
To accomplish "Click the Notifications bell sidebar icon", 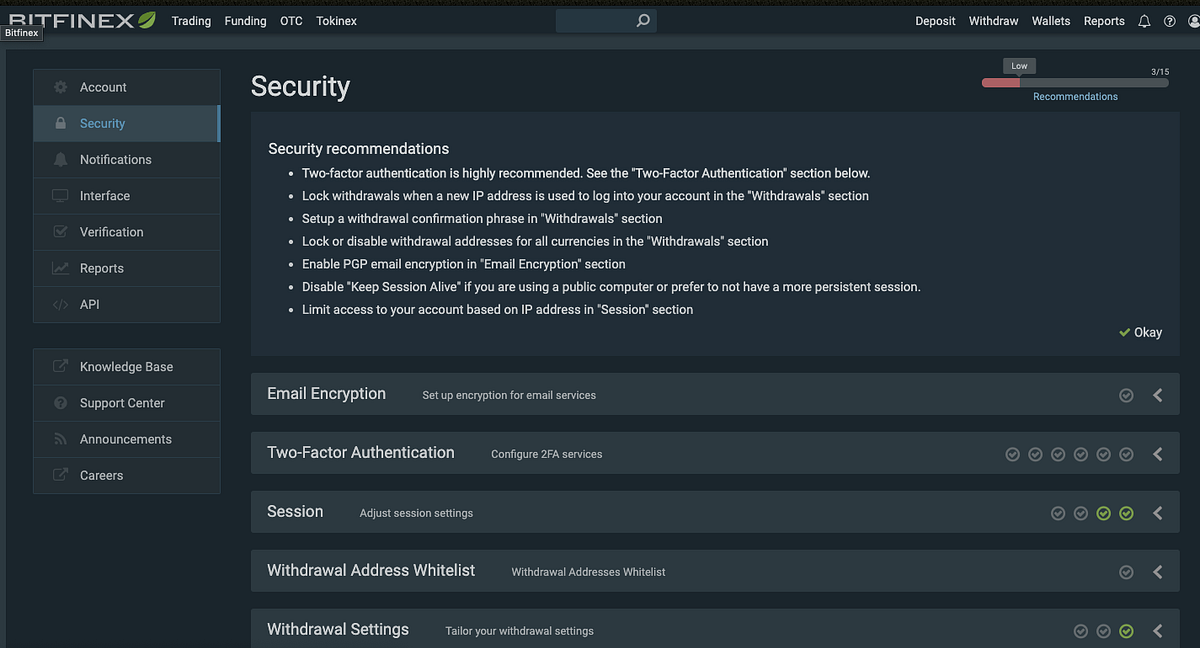I will point(60,160).
